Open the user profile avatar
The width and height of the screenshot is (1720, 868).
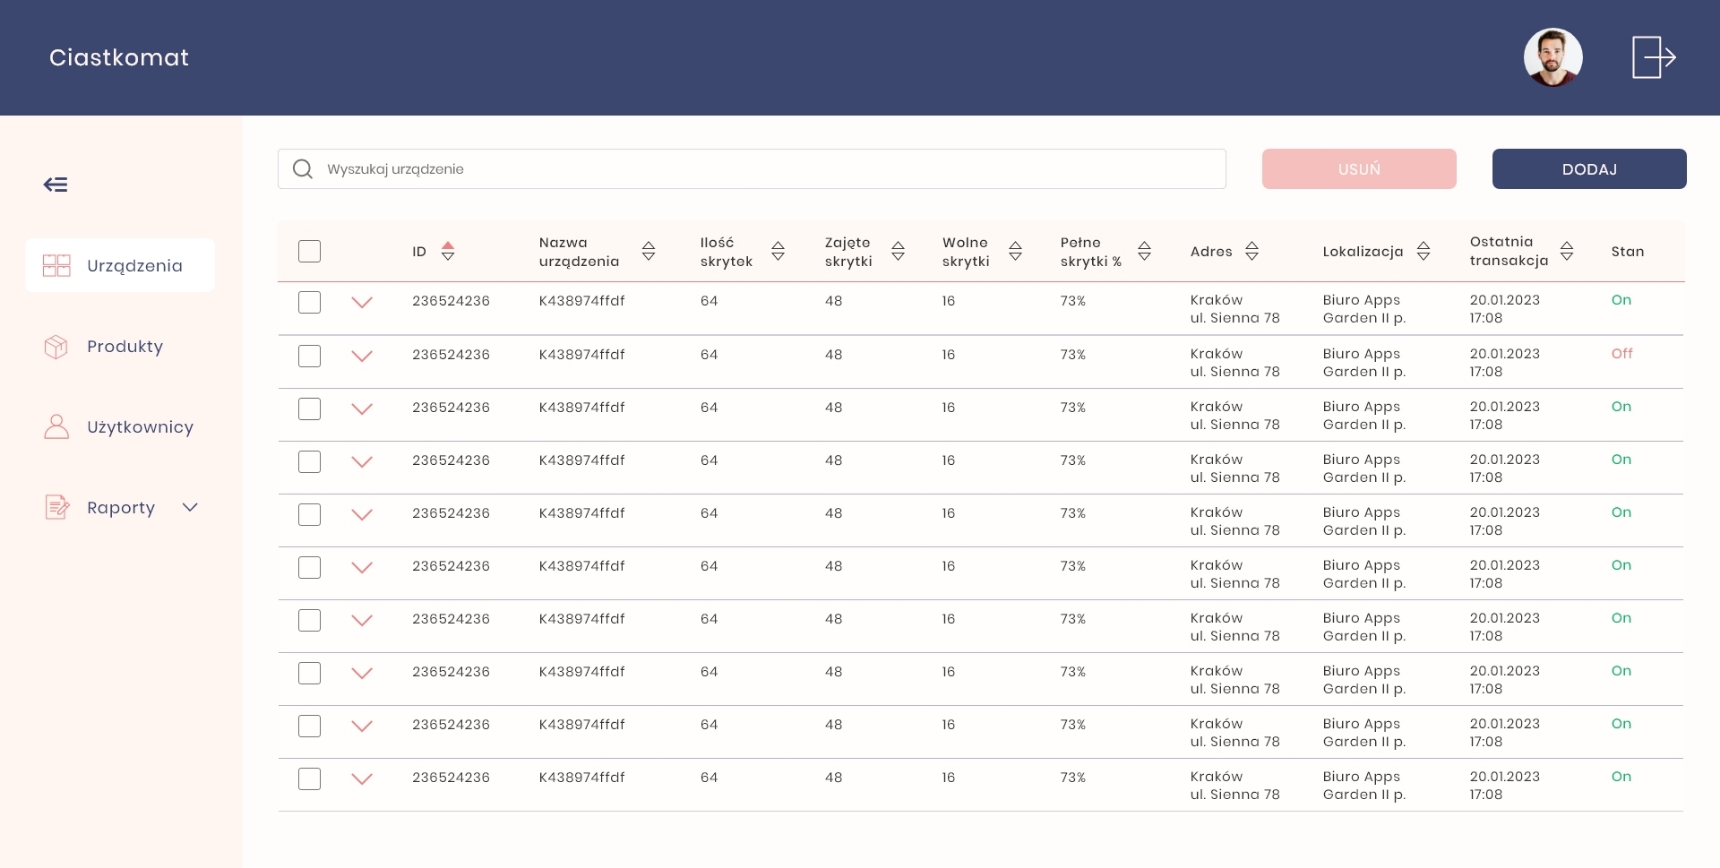pyautogui.click(x=1552, y=57)
